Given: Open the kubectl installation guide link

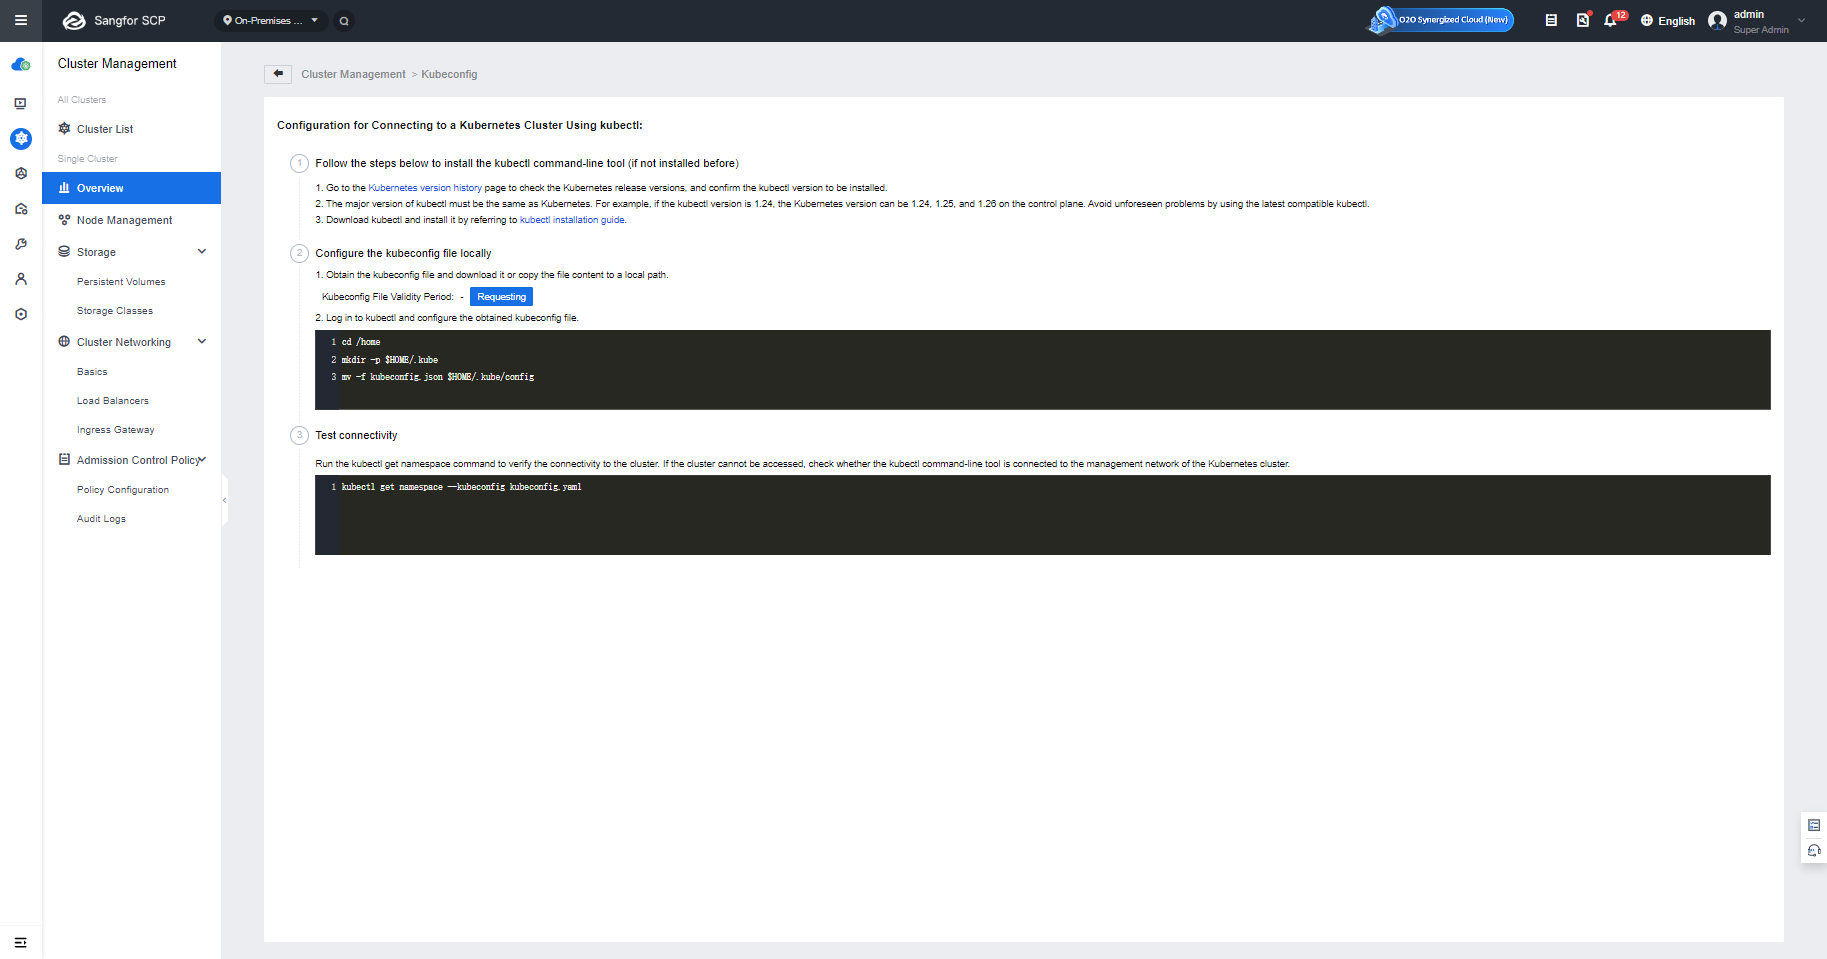Looking at the screenshot, I should click(573, 220).
